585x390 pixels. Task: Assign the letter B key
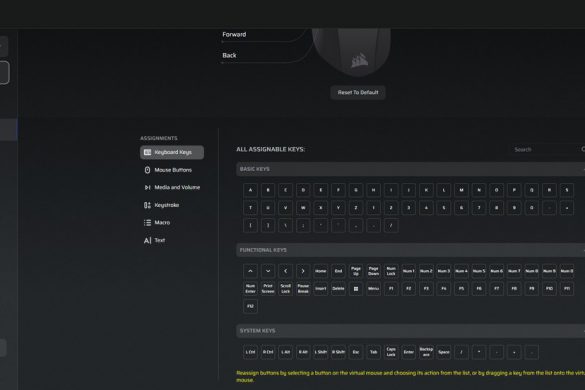(268, 190)
